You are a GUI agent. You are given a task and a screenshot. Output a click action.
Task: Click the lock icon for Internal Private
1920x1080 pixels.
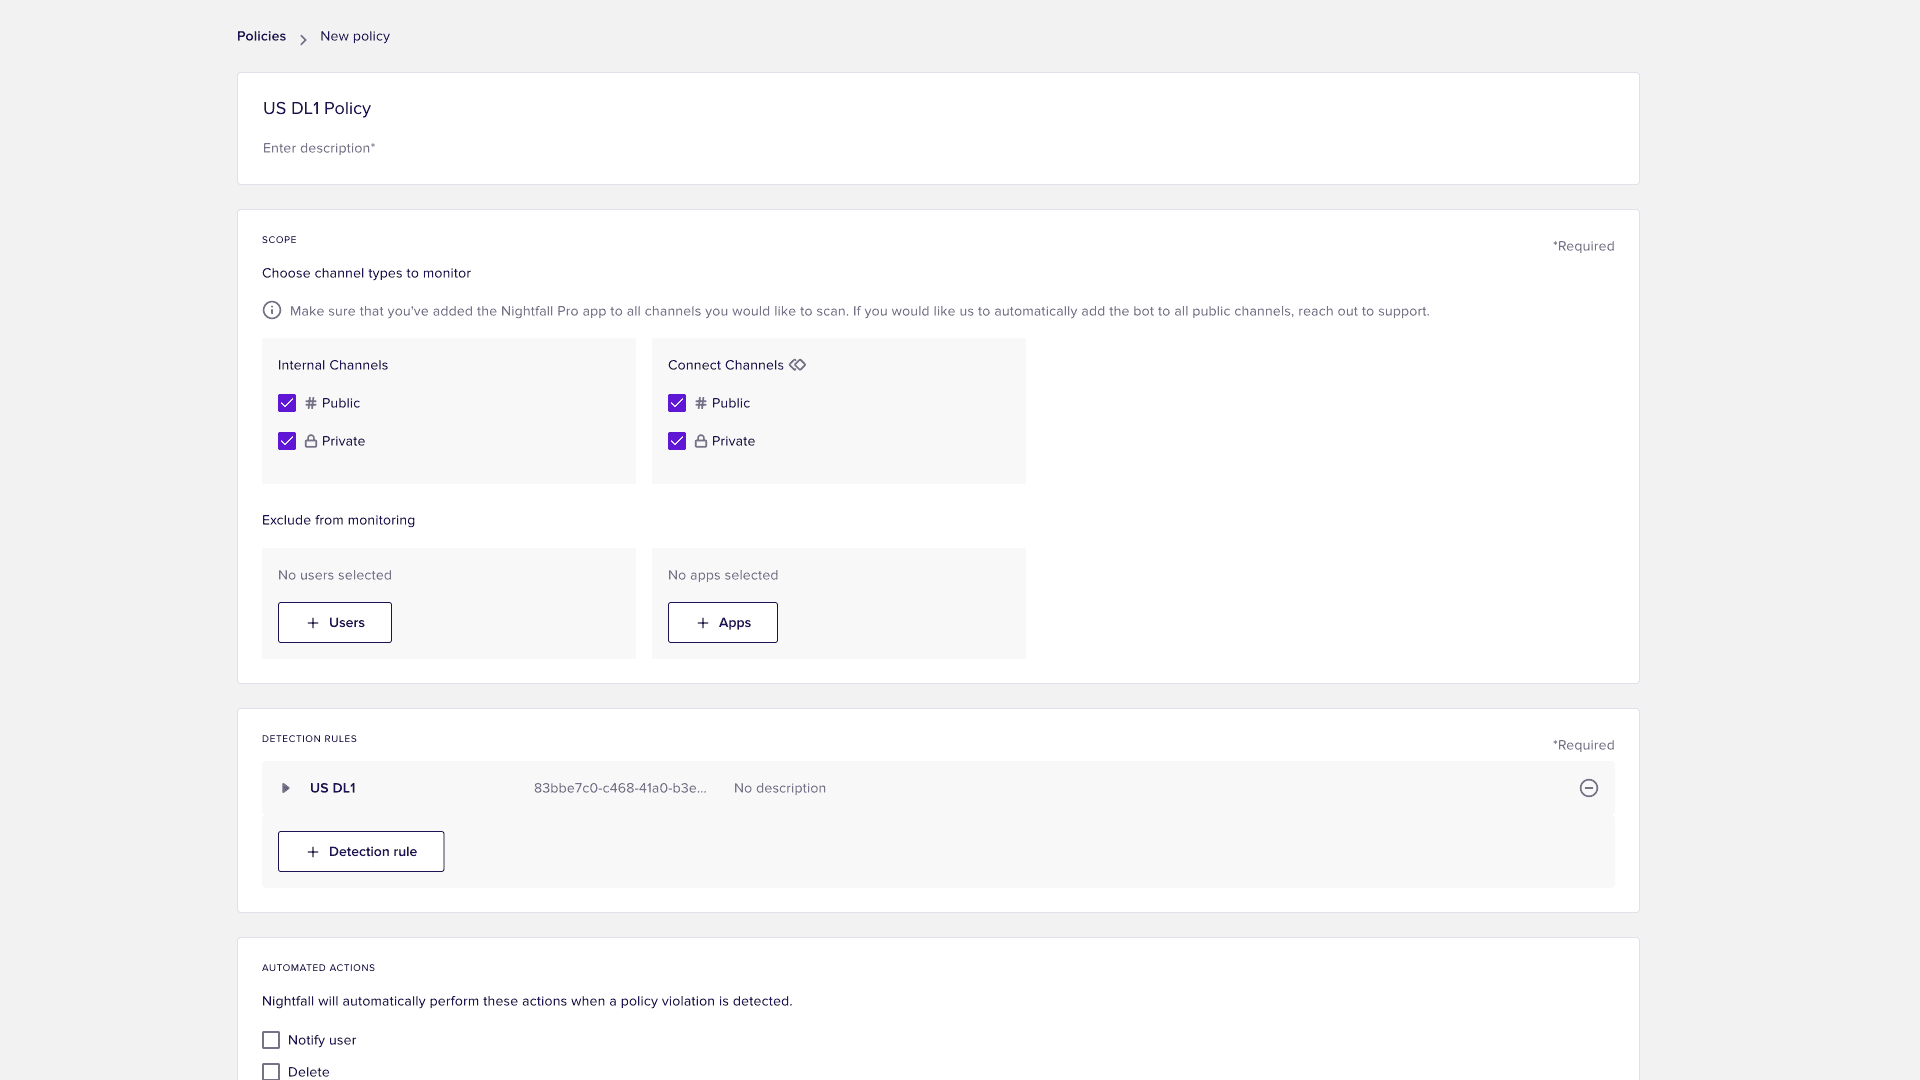[x=311, y=441]
